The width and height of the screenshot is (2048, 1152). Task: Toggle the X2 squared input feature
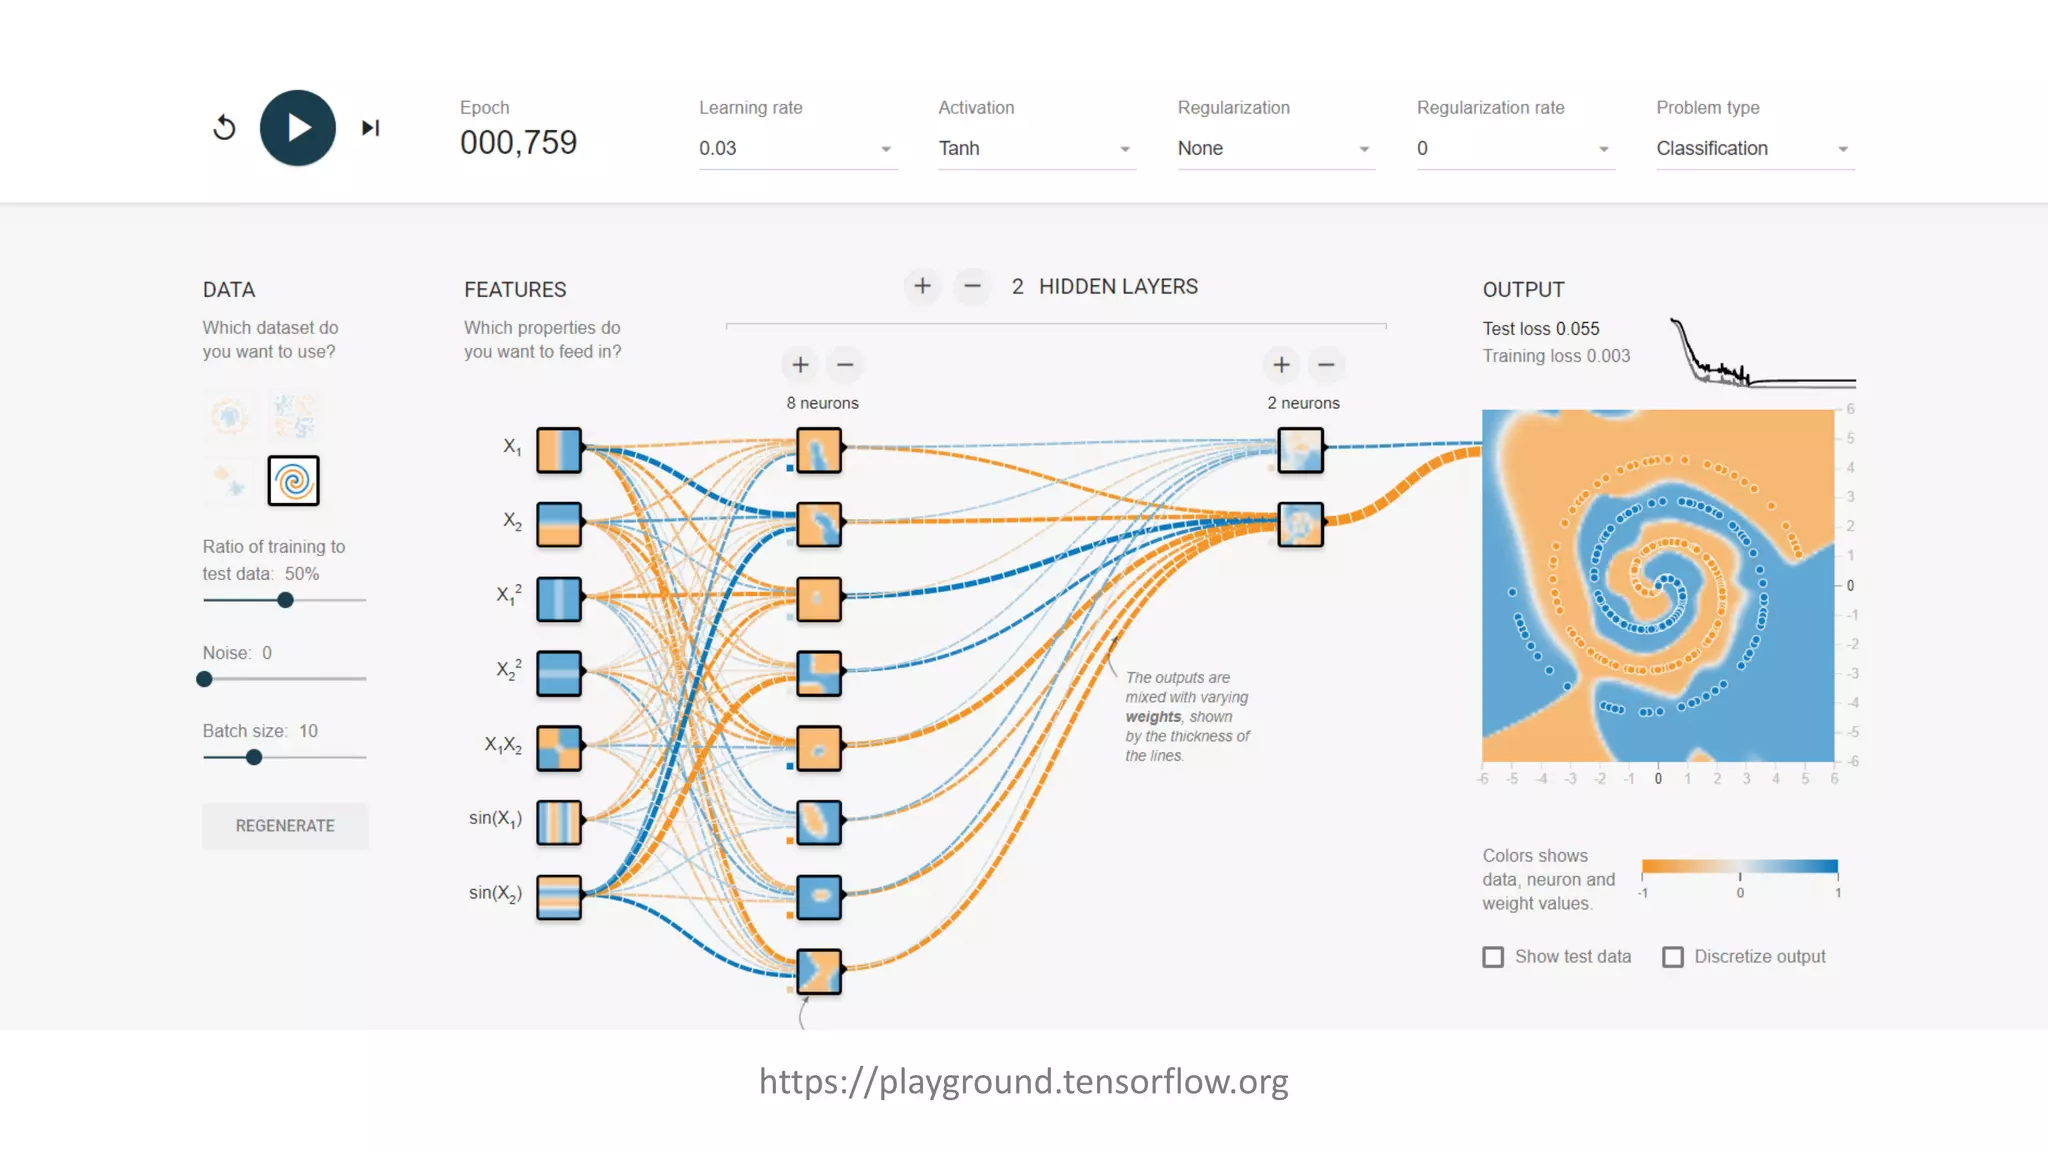[559, 673]
